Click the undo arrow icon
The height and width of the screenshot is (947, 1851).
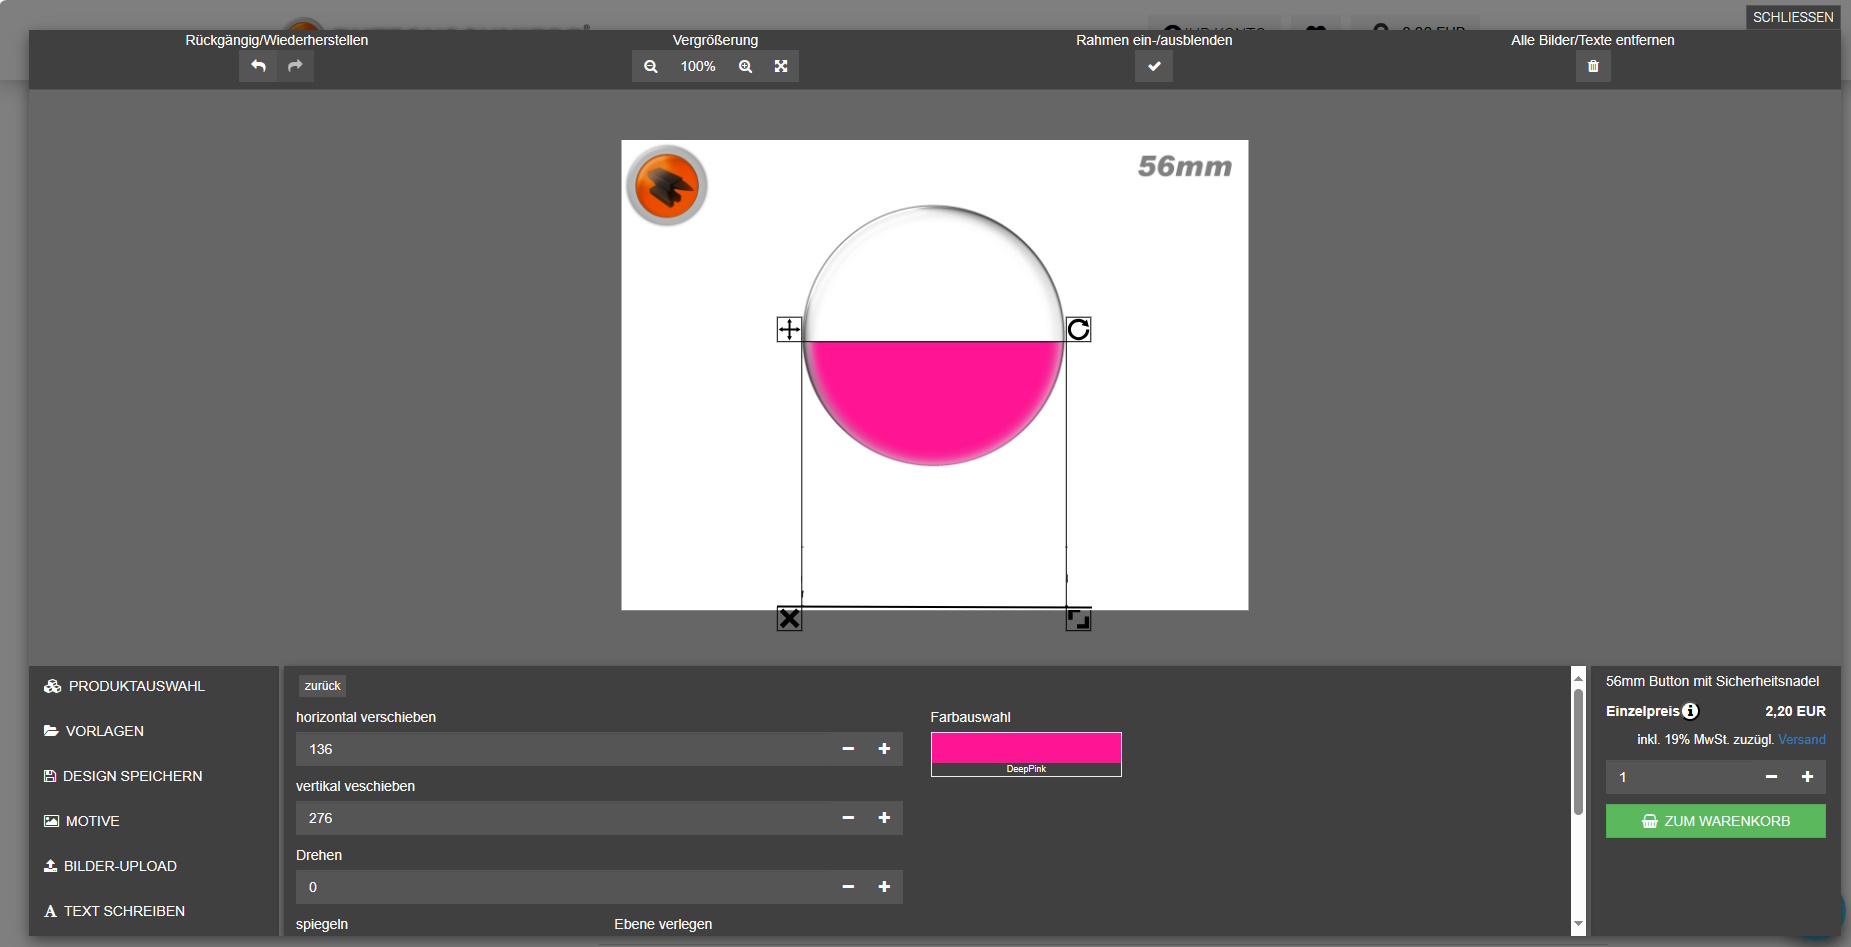258,66
